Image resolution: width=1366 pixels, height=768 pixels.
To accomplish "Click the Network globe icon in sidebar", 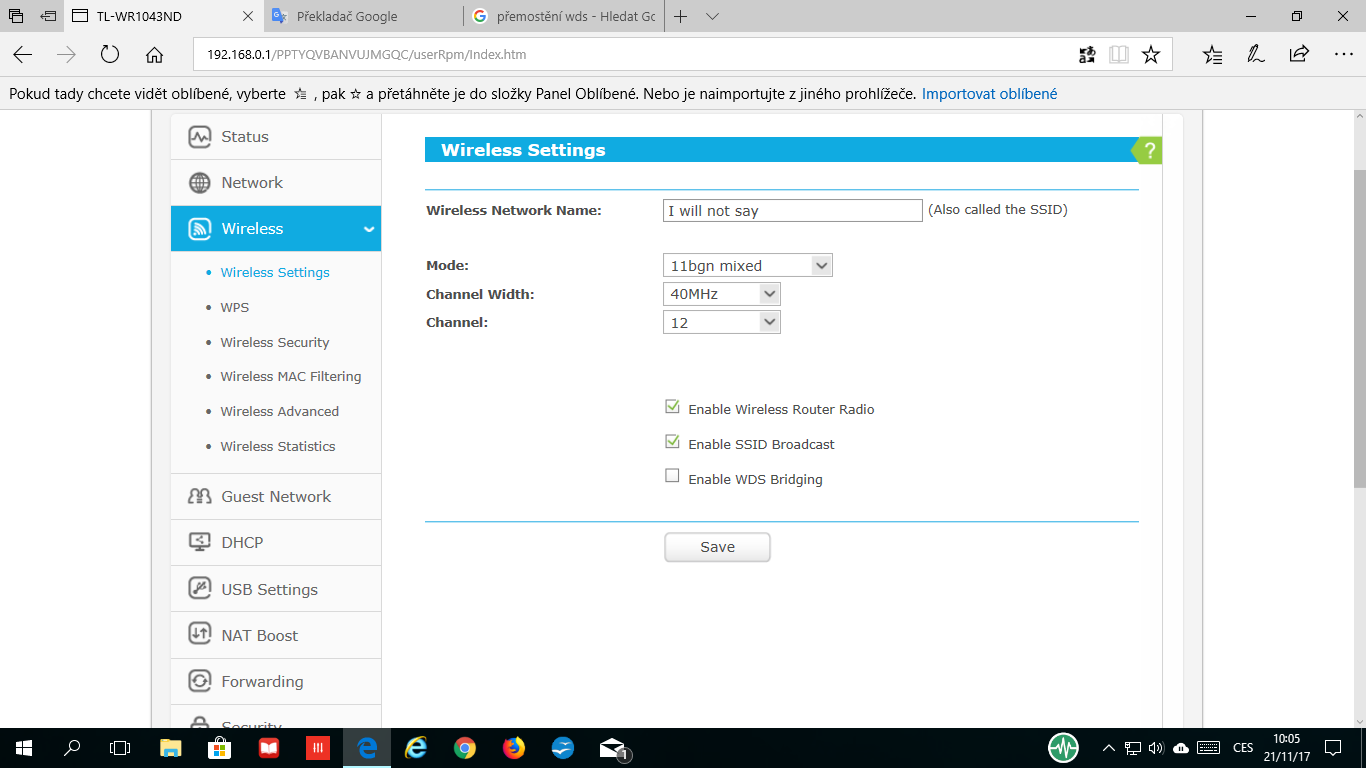I will 200,183.
